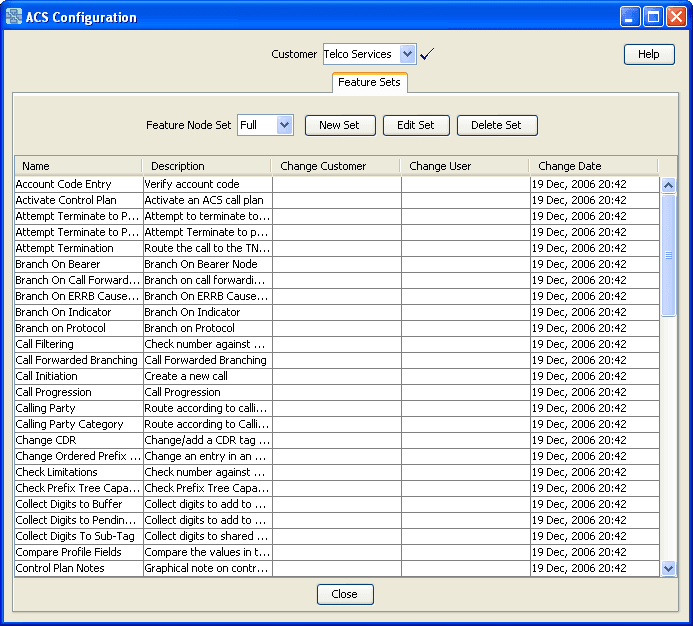Screen dimensions: 693x626
Task: Select the Change Ordered Prefix … row
Action: pos(337,456)
